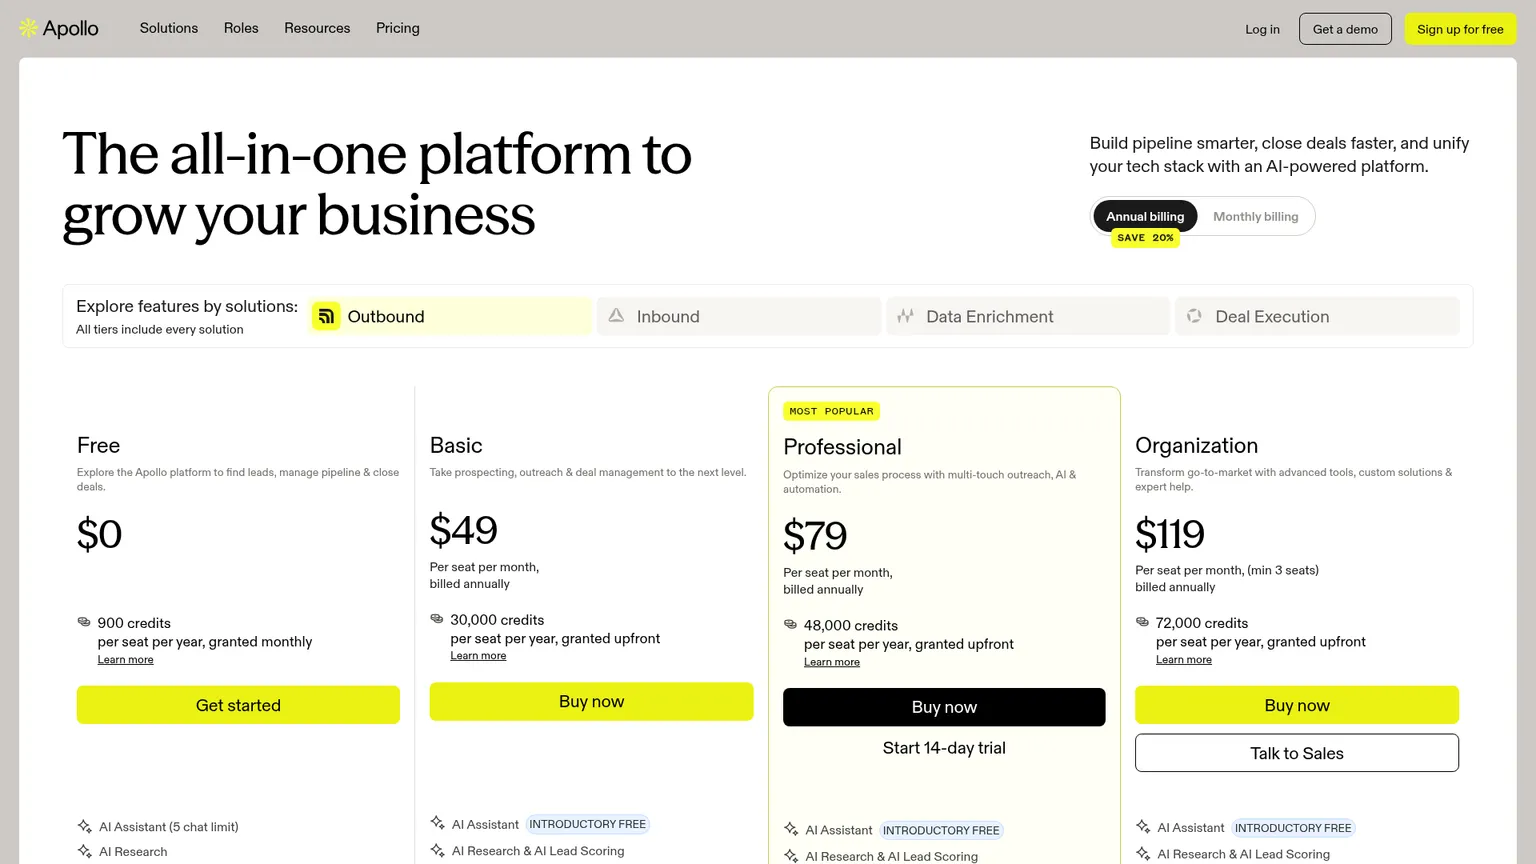Click the MOST POPULAR badge
1536x864 pixels.
point(831,411)
